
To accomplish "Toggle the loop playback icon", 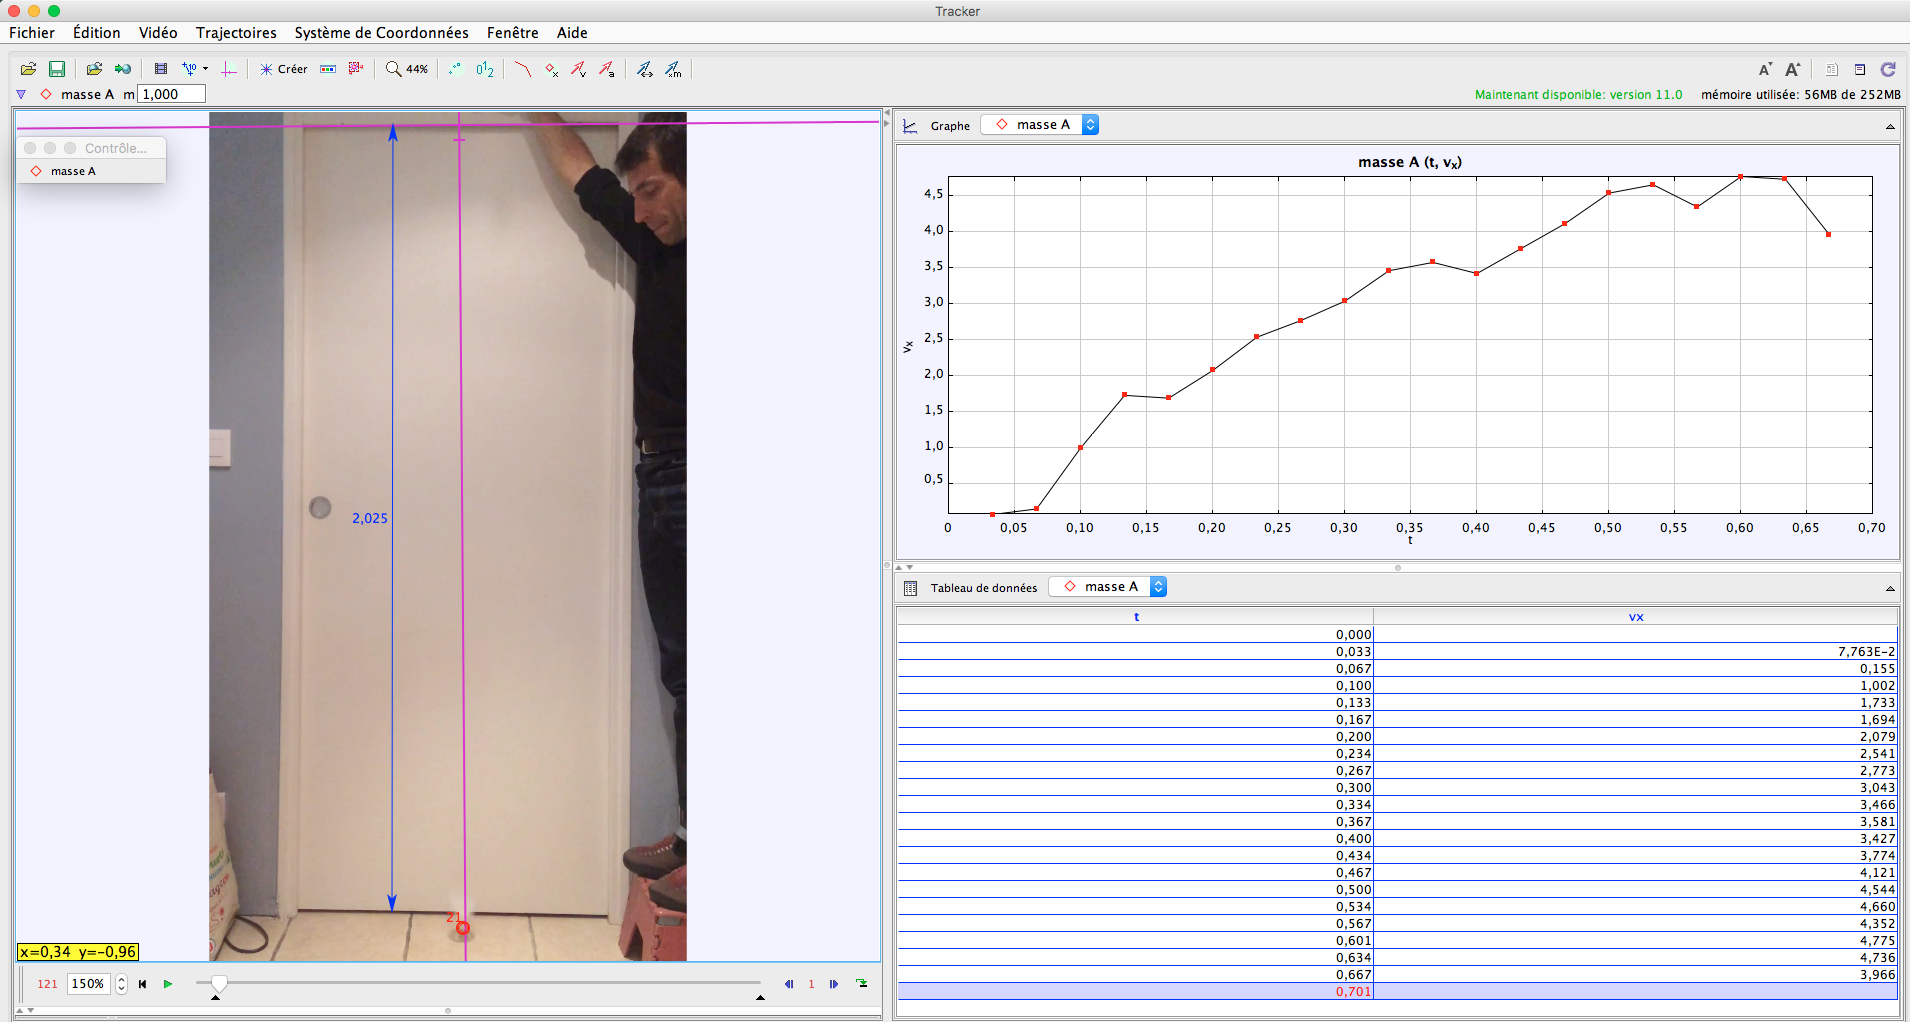I will click(862, 984).
